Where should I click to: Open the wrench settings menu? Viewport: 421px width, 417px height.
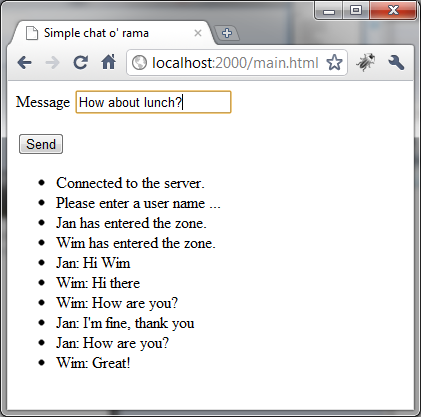coord(396,62)
